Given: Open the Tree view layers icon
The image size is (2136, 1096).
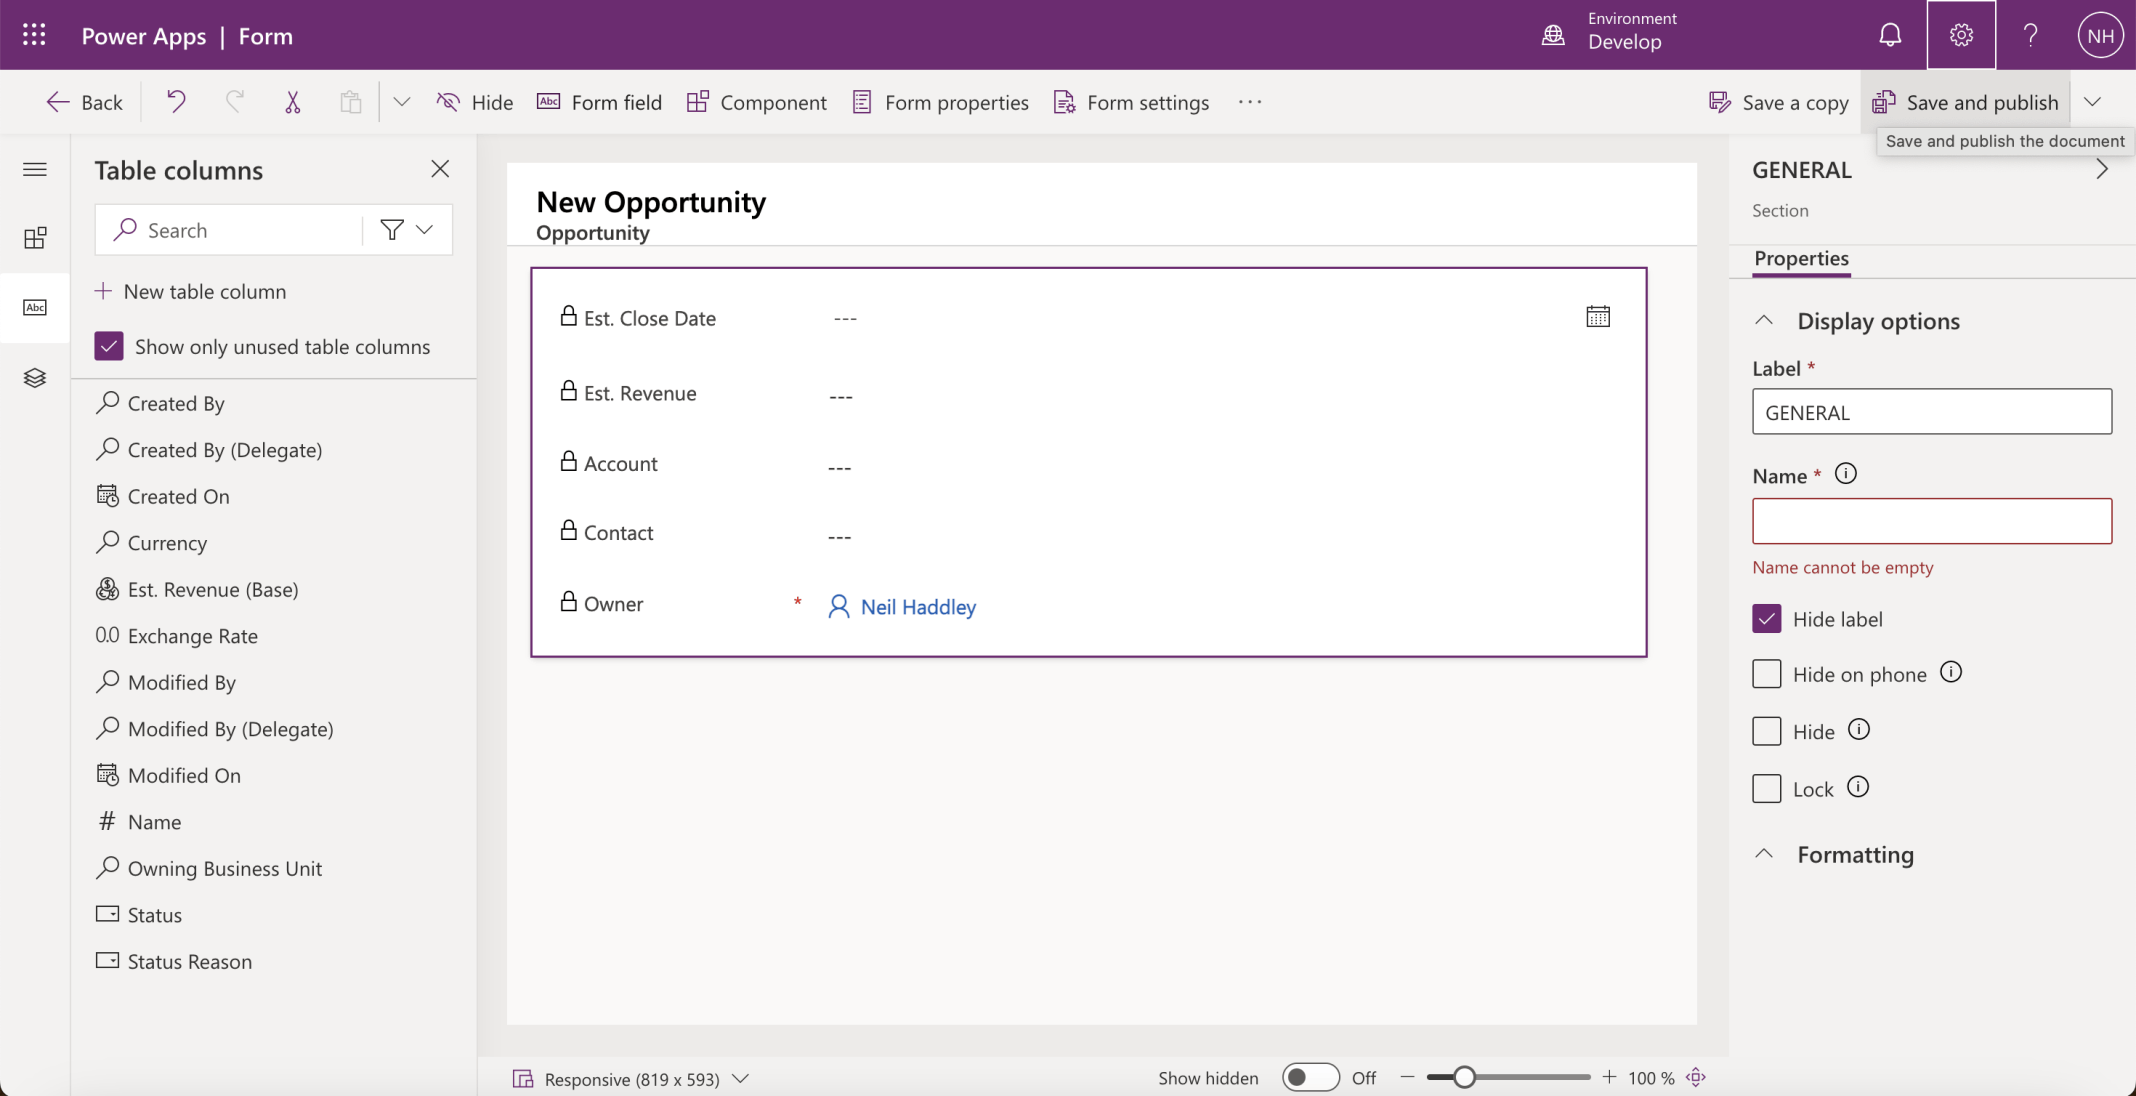Looking at the screenshot, I should pyautogui.click(x=35, y=378).
